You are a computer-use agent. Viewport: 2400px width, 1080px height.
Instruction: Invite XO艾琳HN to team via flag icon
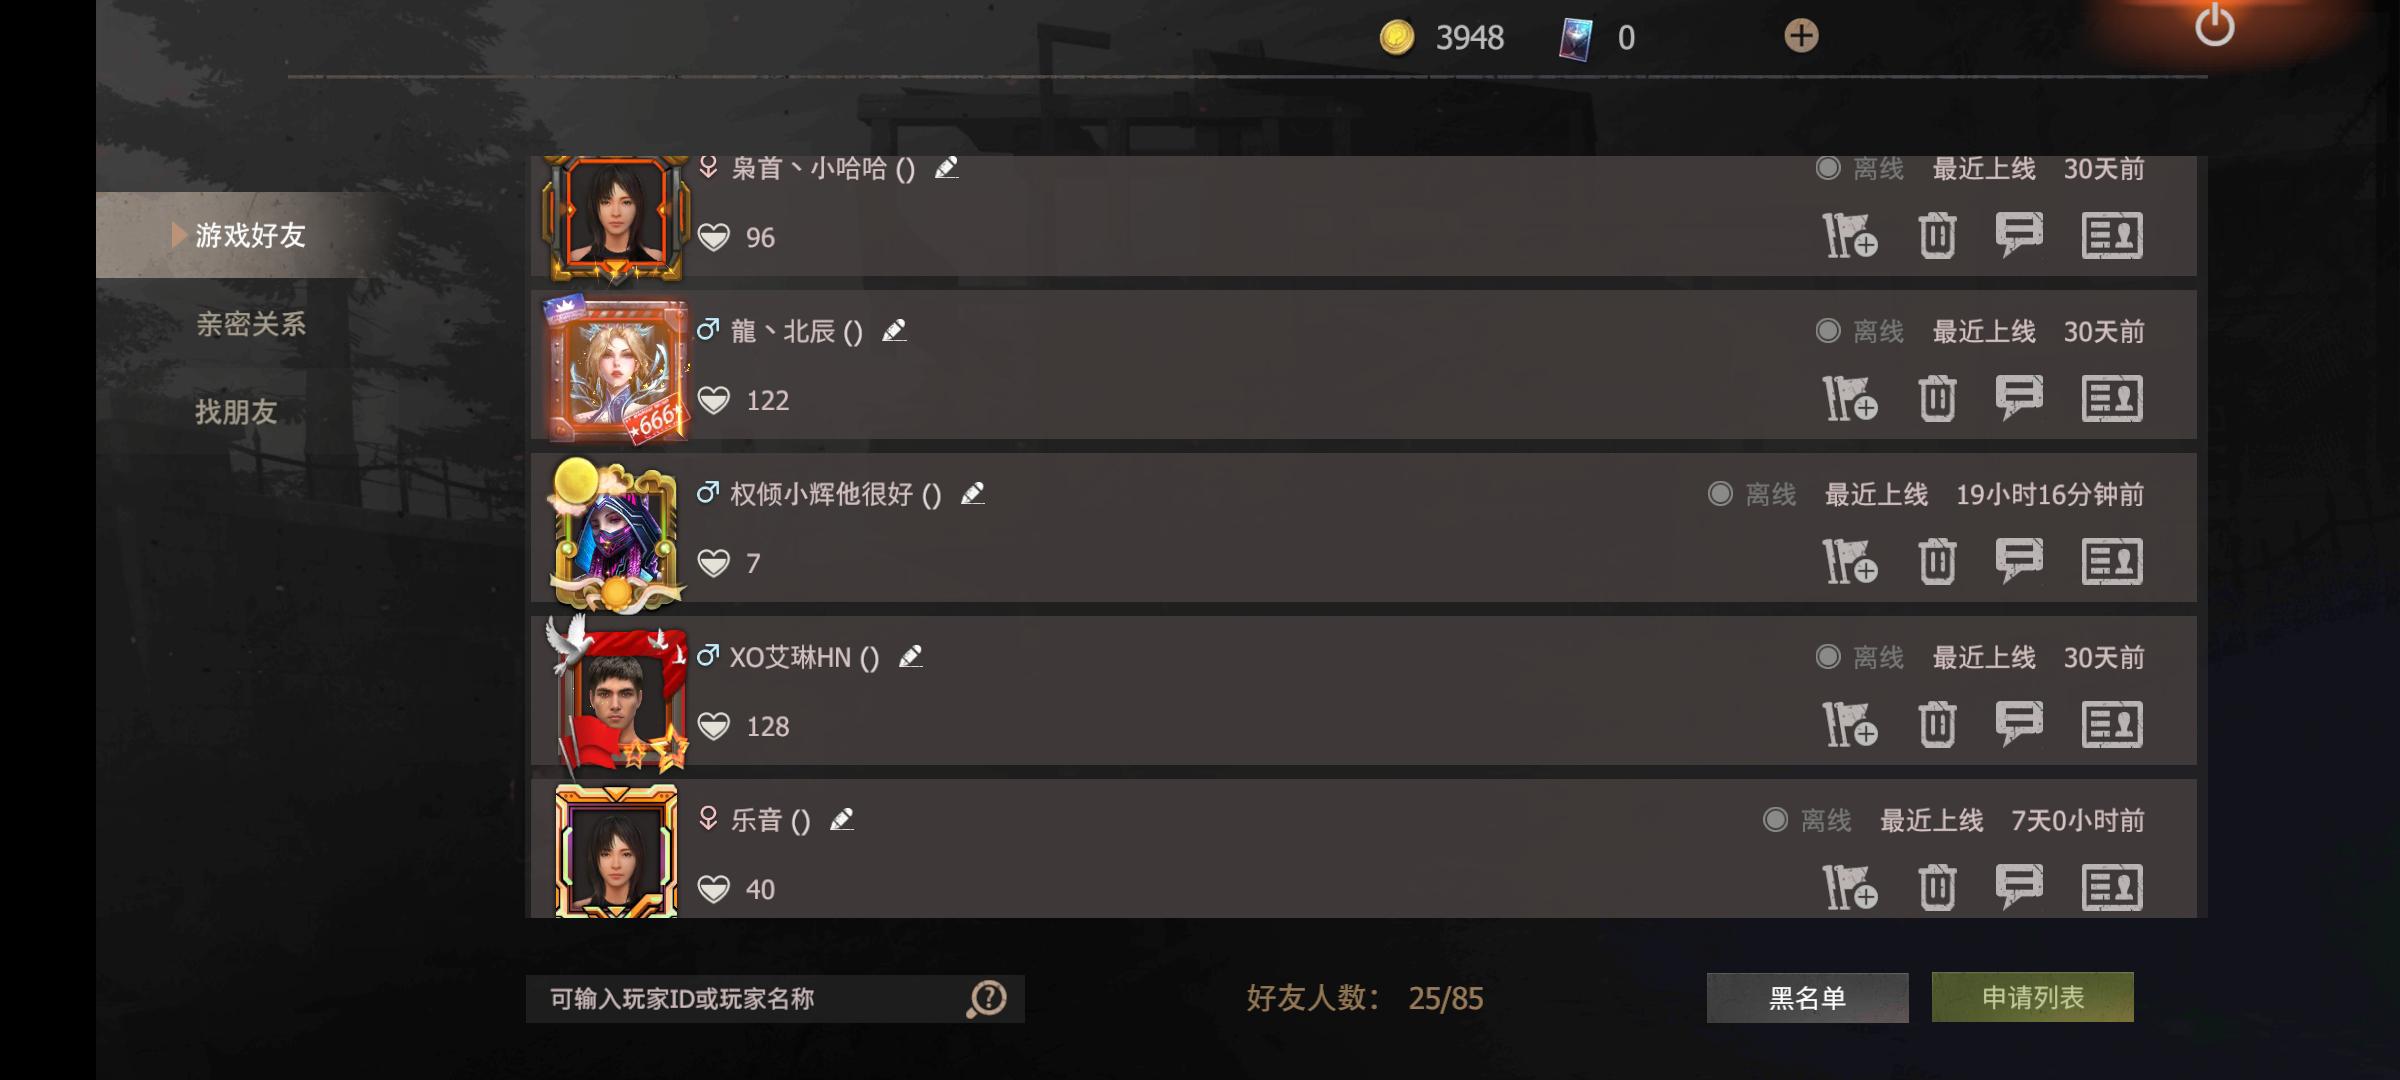[1849, 724]
